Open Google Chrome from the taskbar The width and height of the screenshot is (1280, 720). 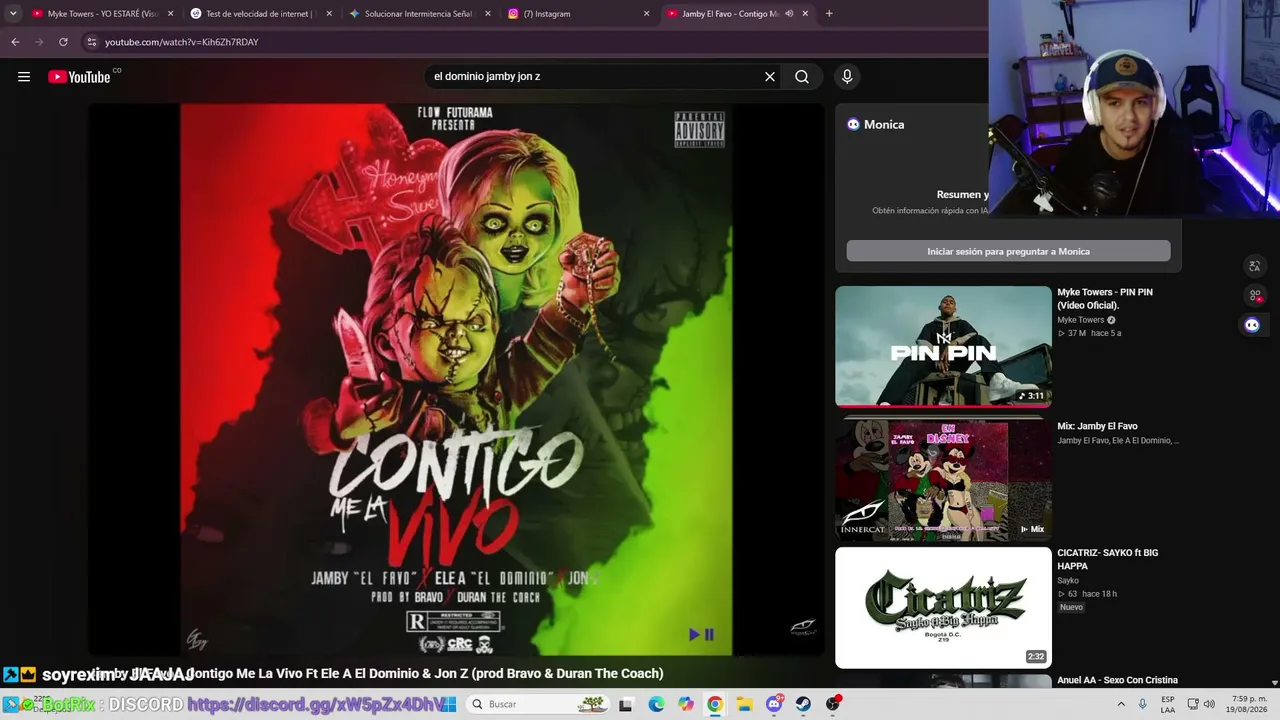pyautogui.click(x=715, y=704)
